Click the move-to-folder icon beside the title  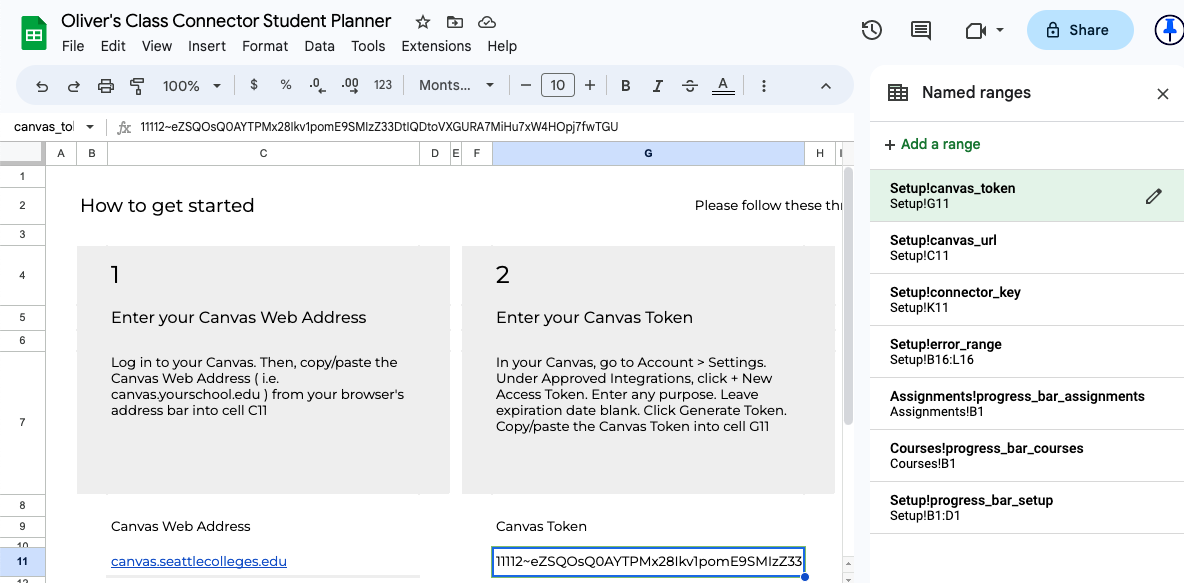[x=455, y=22]
